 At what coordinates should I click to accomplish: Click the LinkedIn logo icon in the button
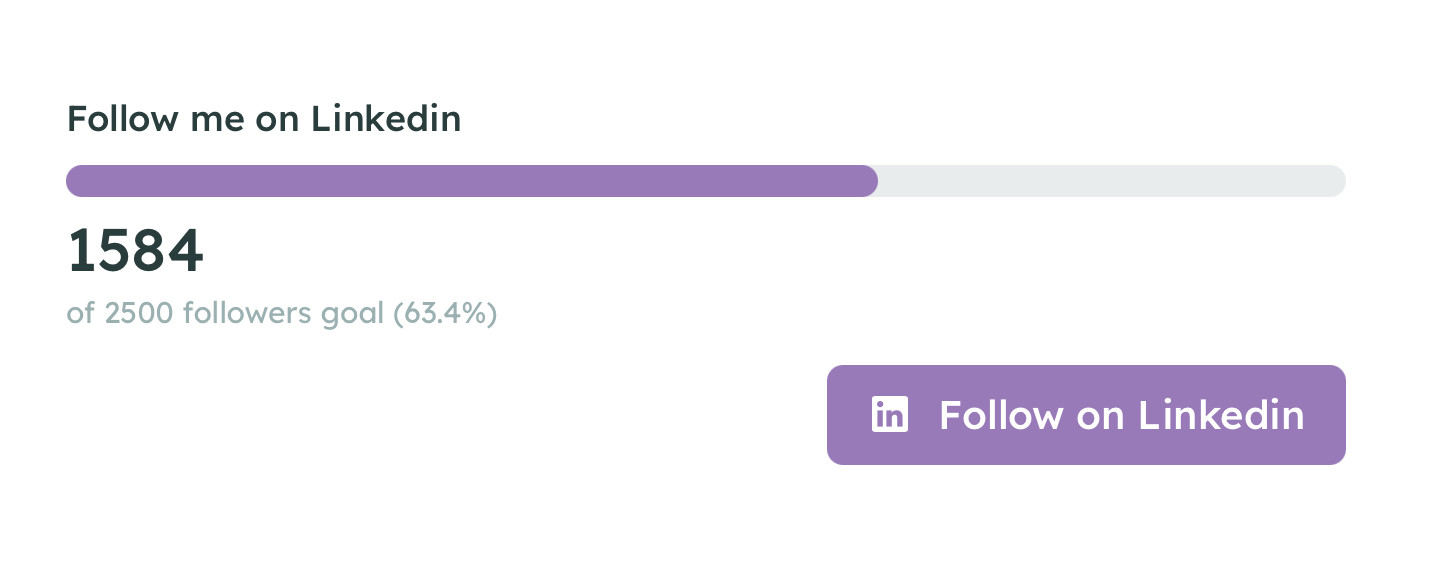pos(889,415)
